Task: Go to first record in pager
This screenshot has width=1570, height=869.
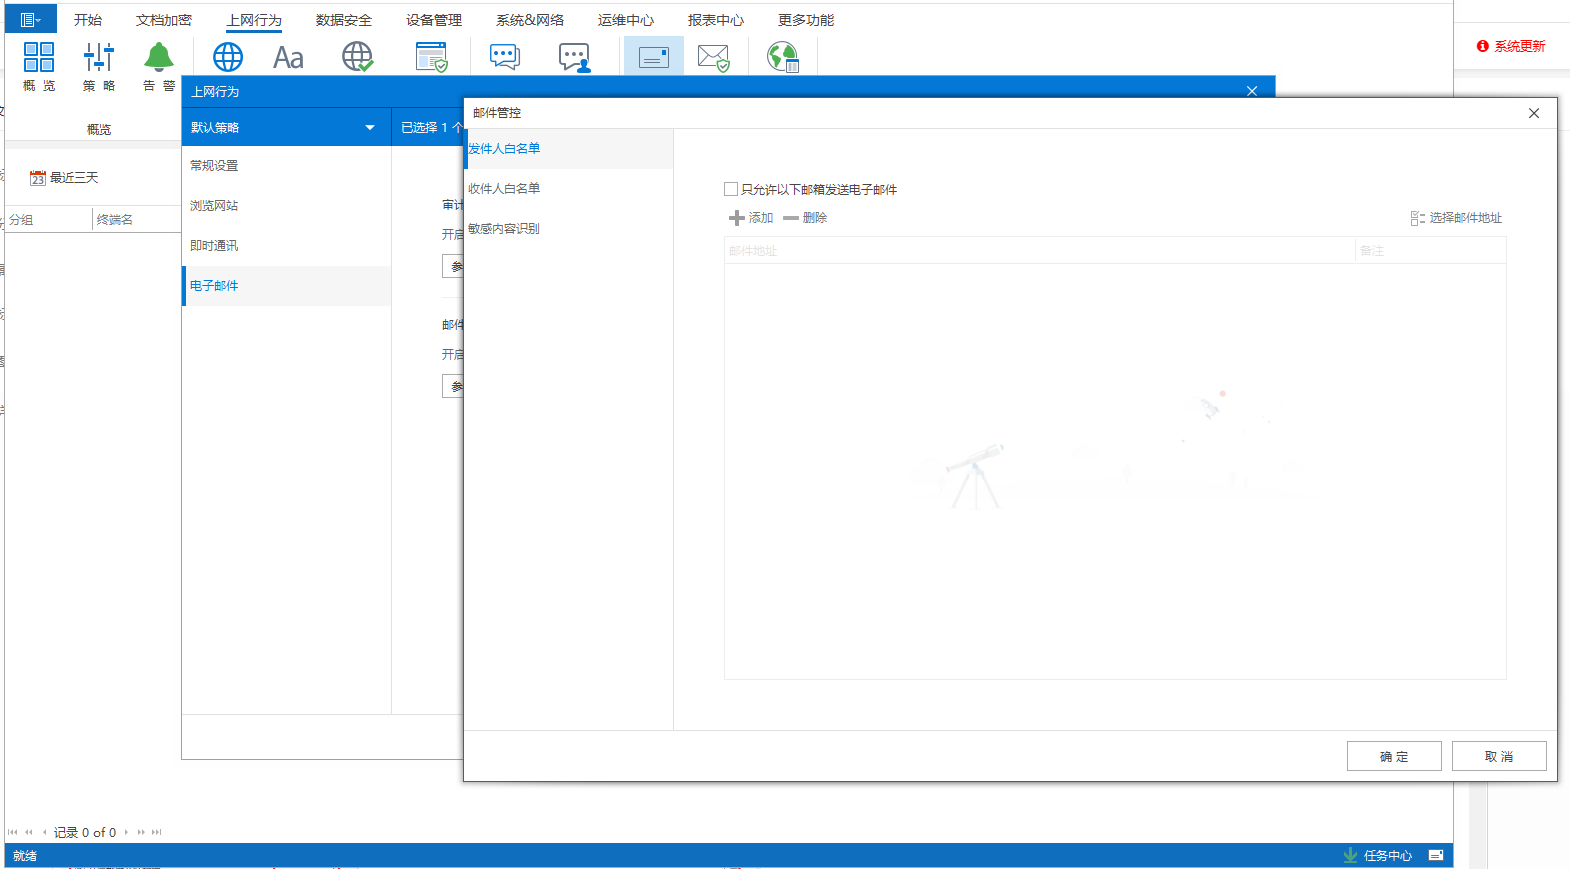Action: [13, 832]
